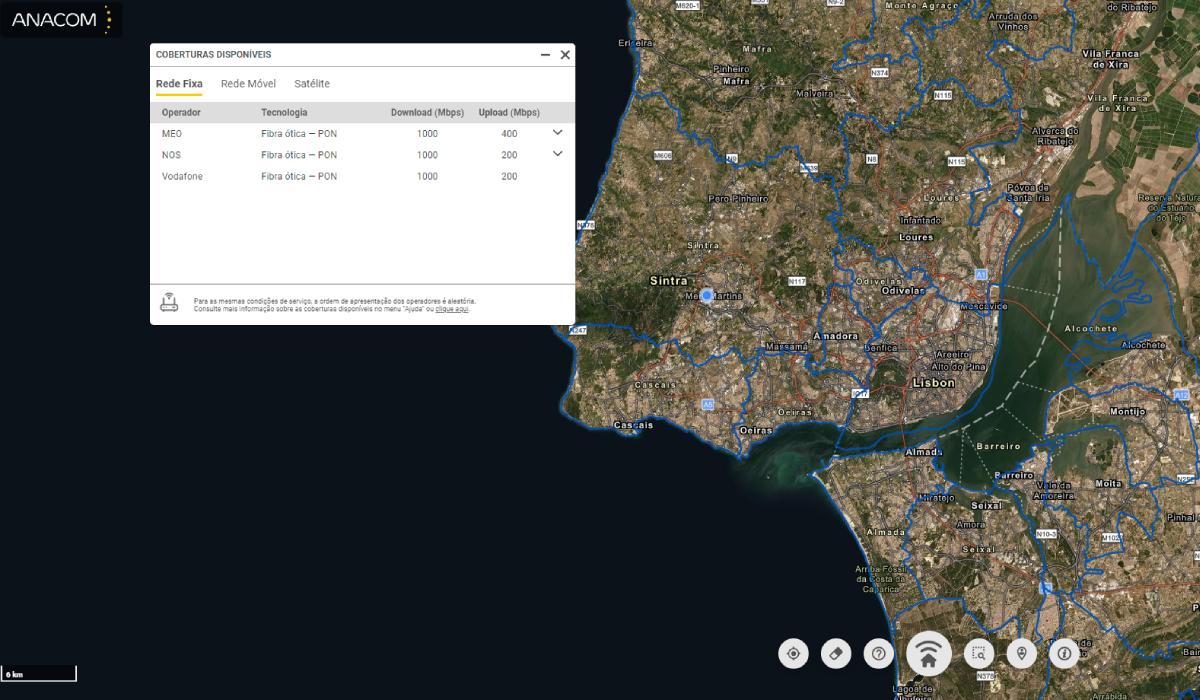1200x700 pixels.
Task: Select the Rede Fixa tab
Action: (x=179, y=84)
